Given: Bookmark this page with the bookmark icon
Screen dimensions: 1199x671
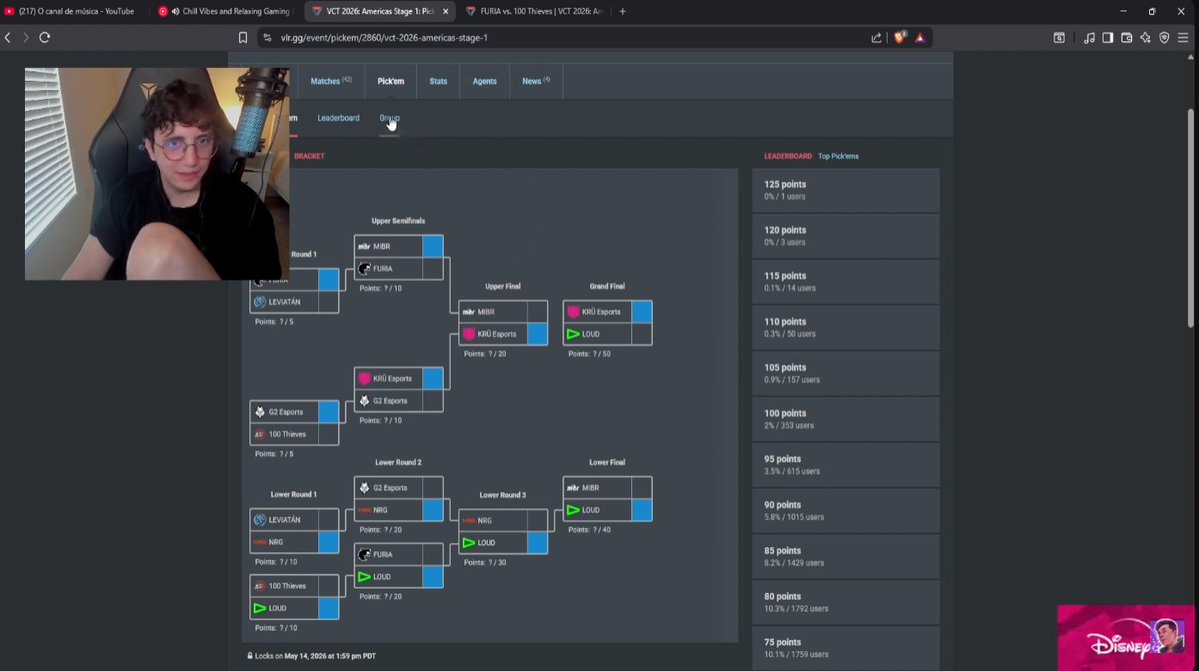Looking at the screenshot, I should coord(243,37).
